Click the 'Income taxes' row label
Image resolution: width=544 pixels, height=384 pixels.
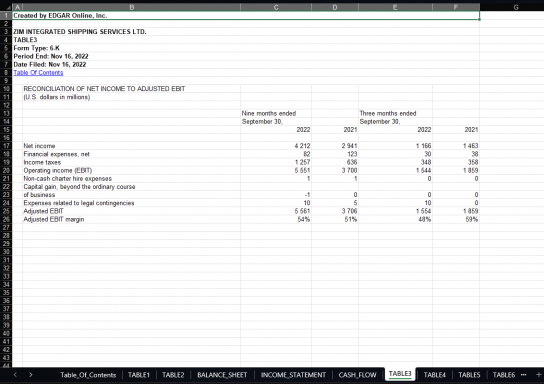[42, 162]
